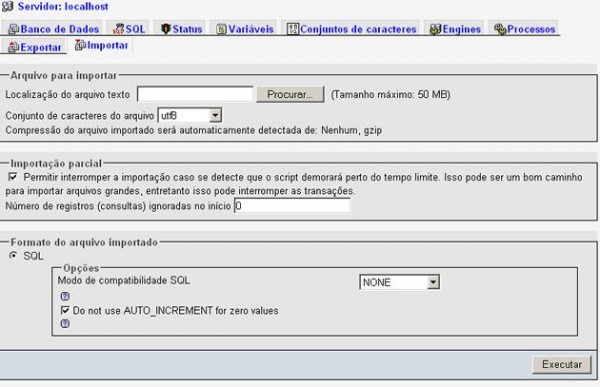This screenshot has height=387, width=600.
Task: Open the Engines tab
Action: (455, 29)
